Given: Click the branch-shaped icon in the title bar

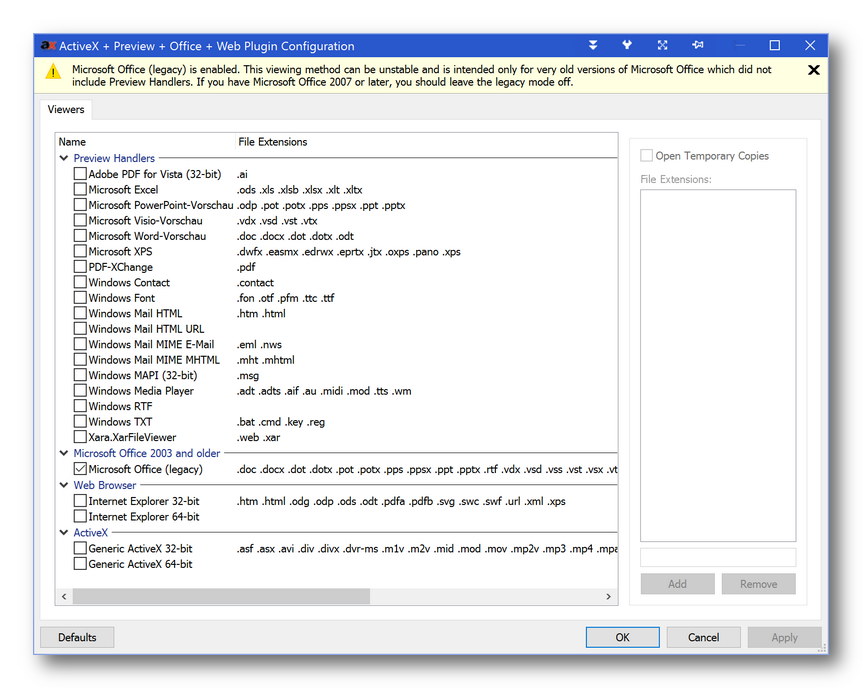Looking at the screenshot, I should 627,45.
